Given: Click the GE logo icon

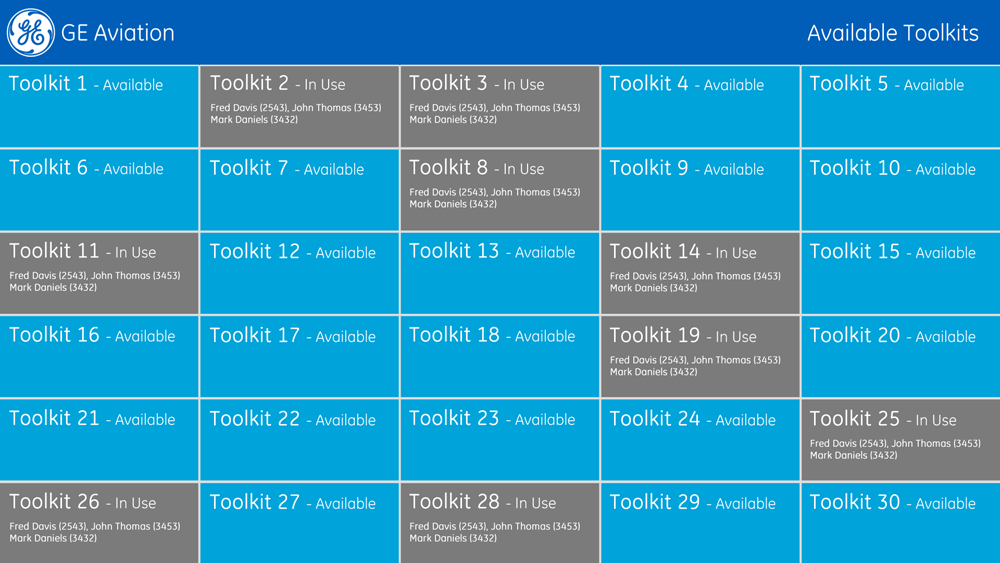Looking at the screenshot, I should [31, 33].
